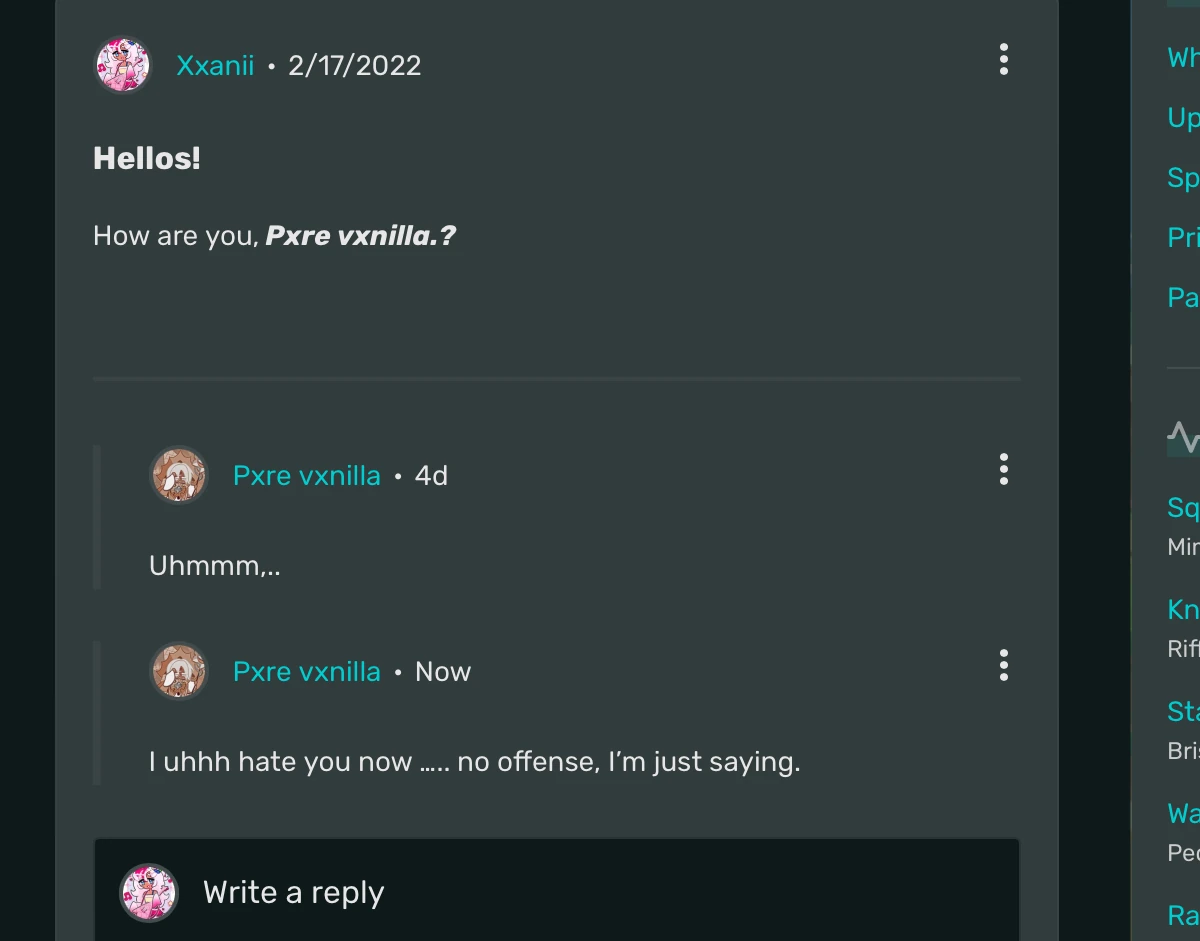
Task: Click the bottom sidebar entry starting with 'Ra'
Action: (1185, 915)
